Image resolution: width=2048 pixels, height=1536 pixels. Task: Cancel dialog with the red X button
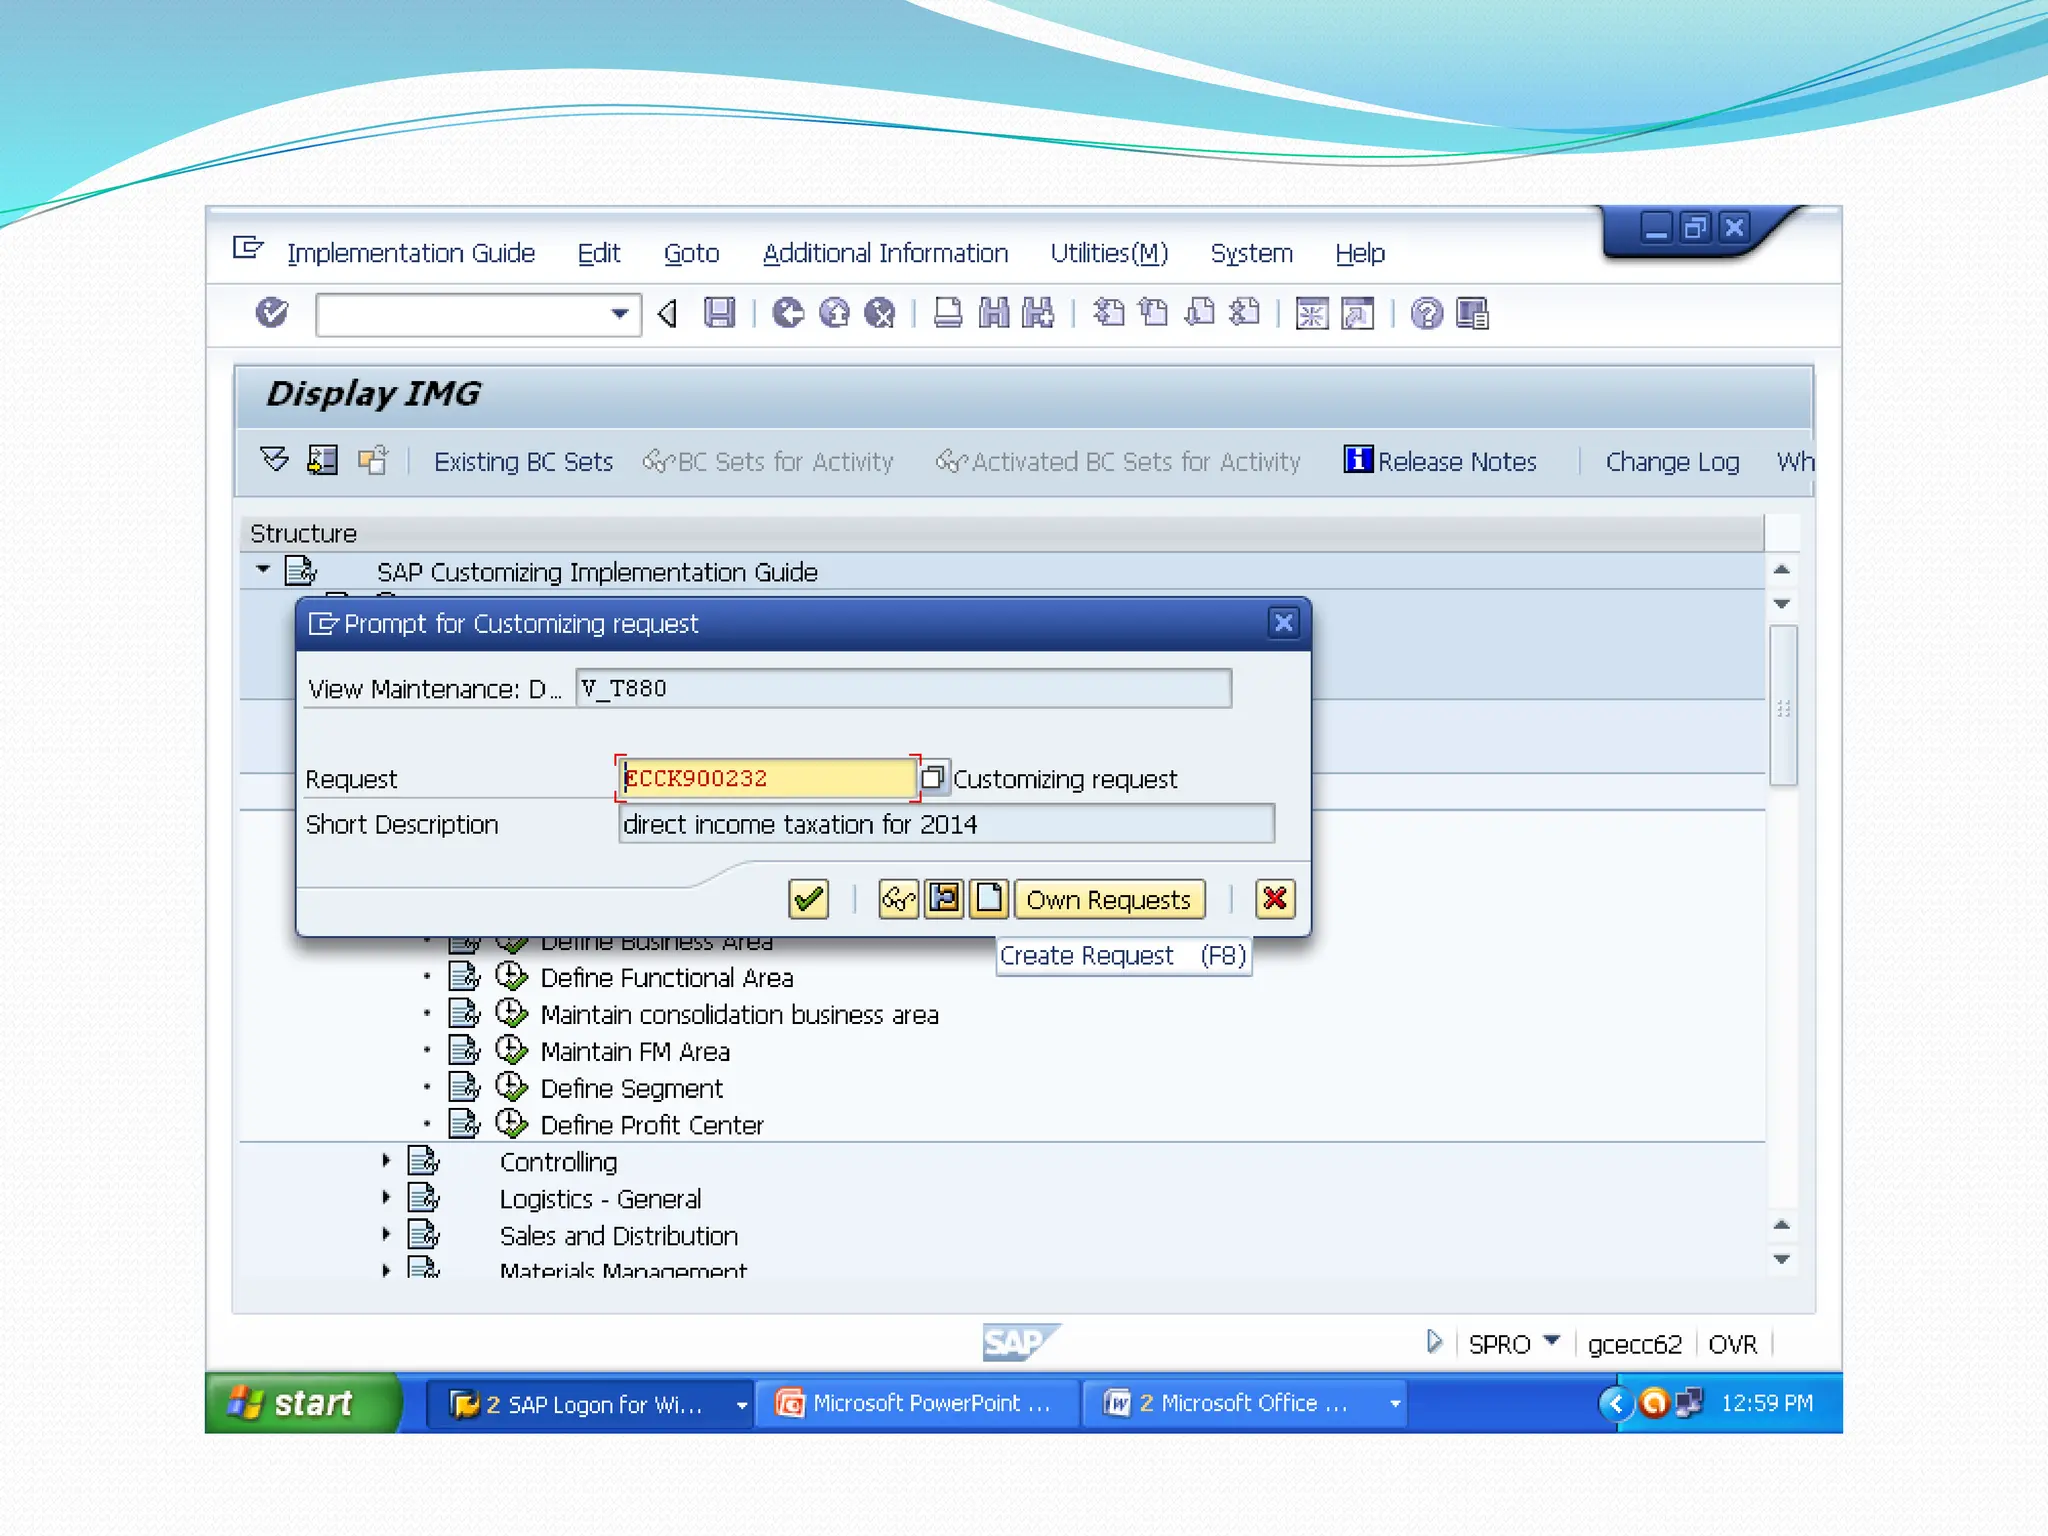[1275, 899]
